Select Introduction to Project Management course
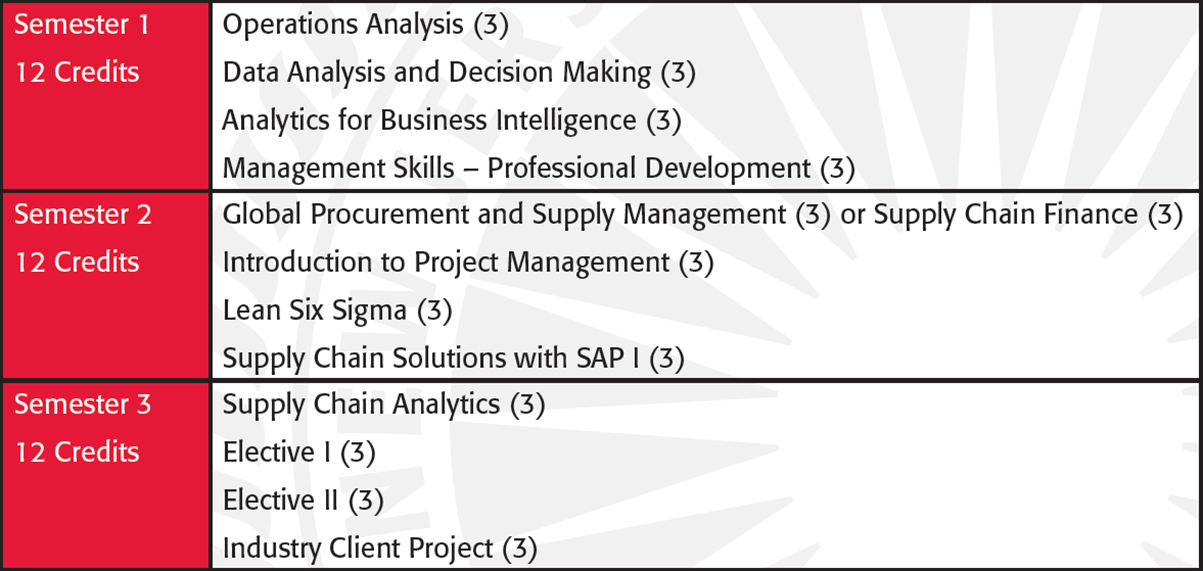Viewport: 1203px width, 571px height. point(467,263)
